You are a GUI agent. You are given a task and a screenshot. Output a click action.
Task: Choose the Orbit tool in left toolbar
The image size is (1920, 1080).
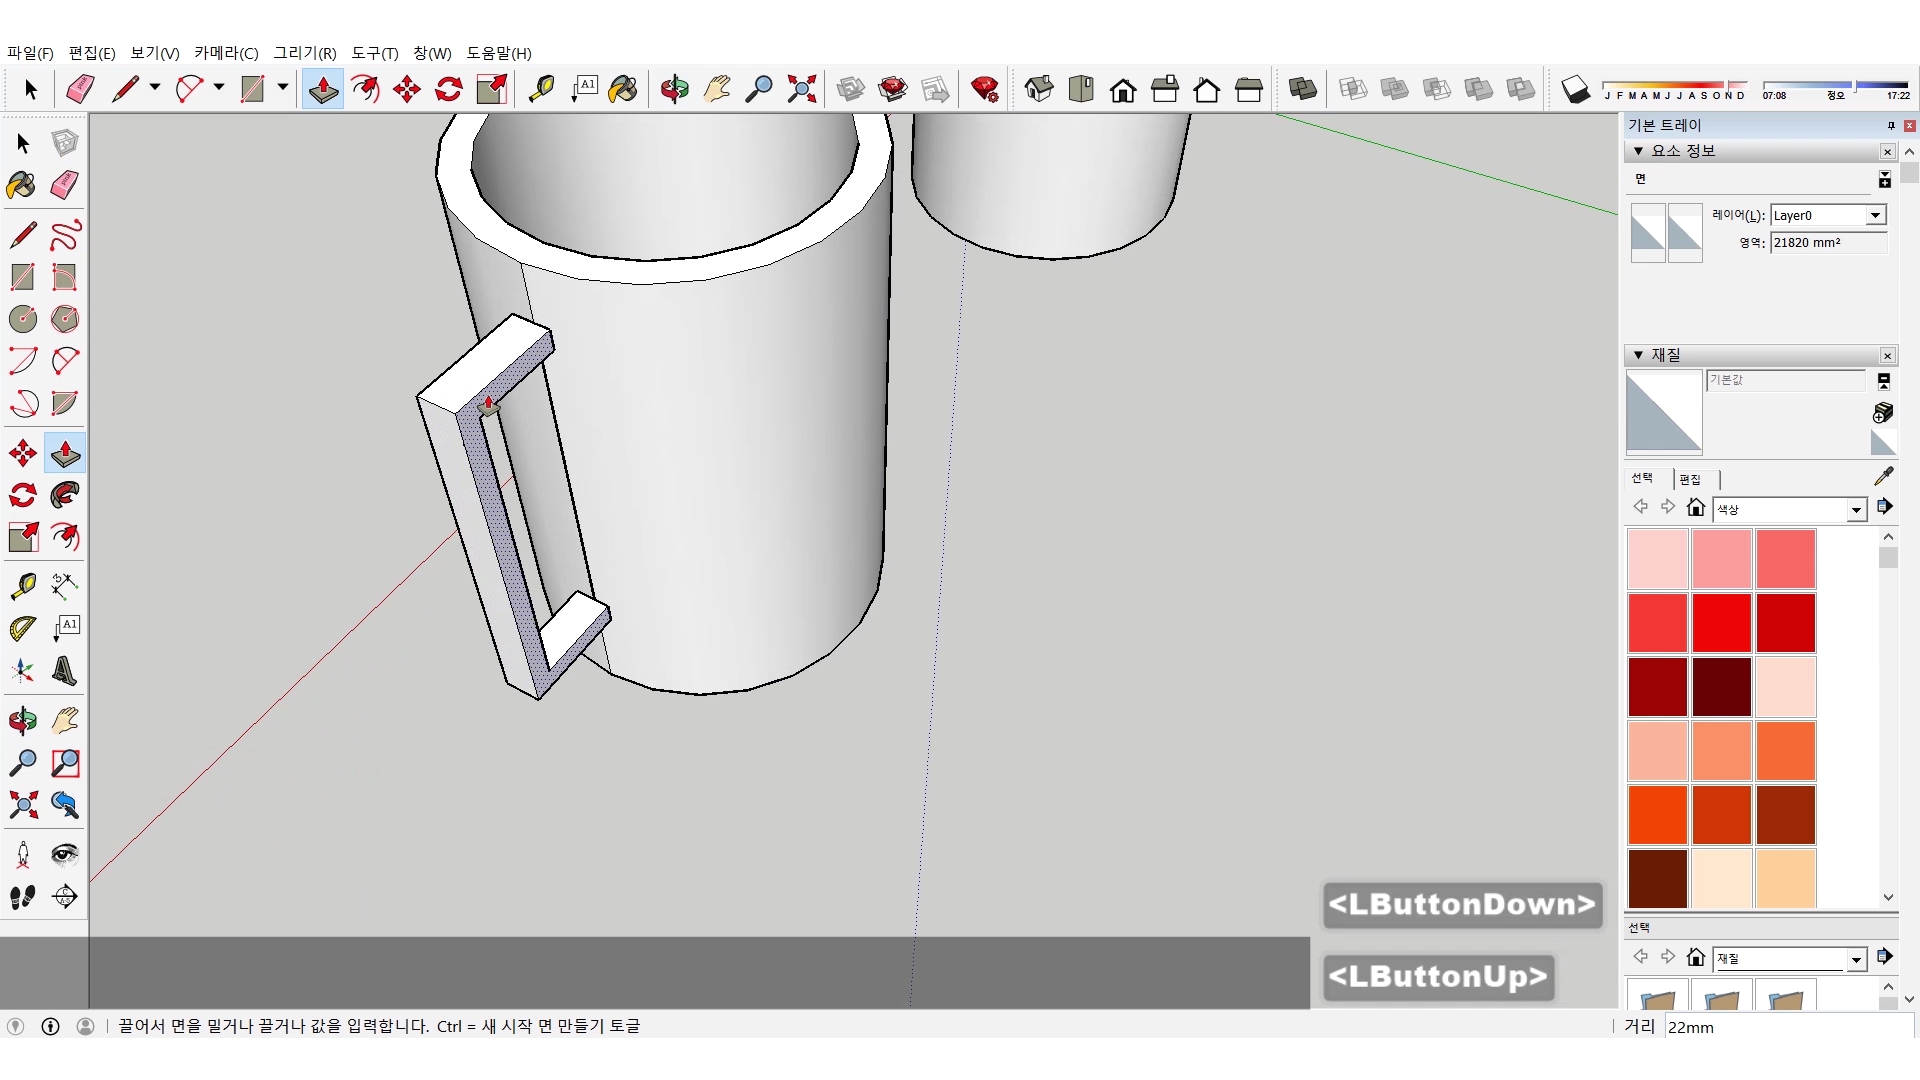22,720
